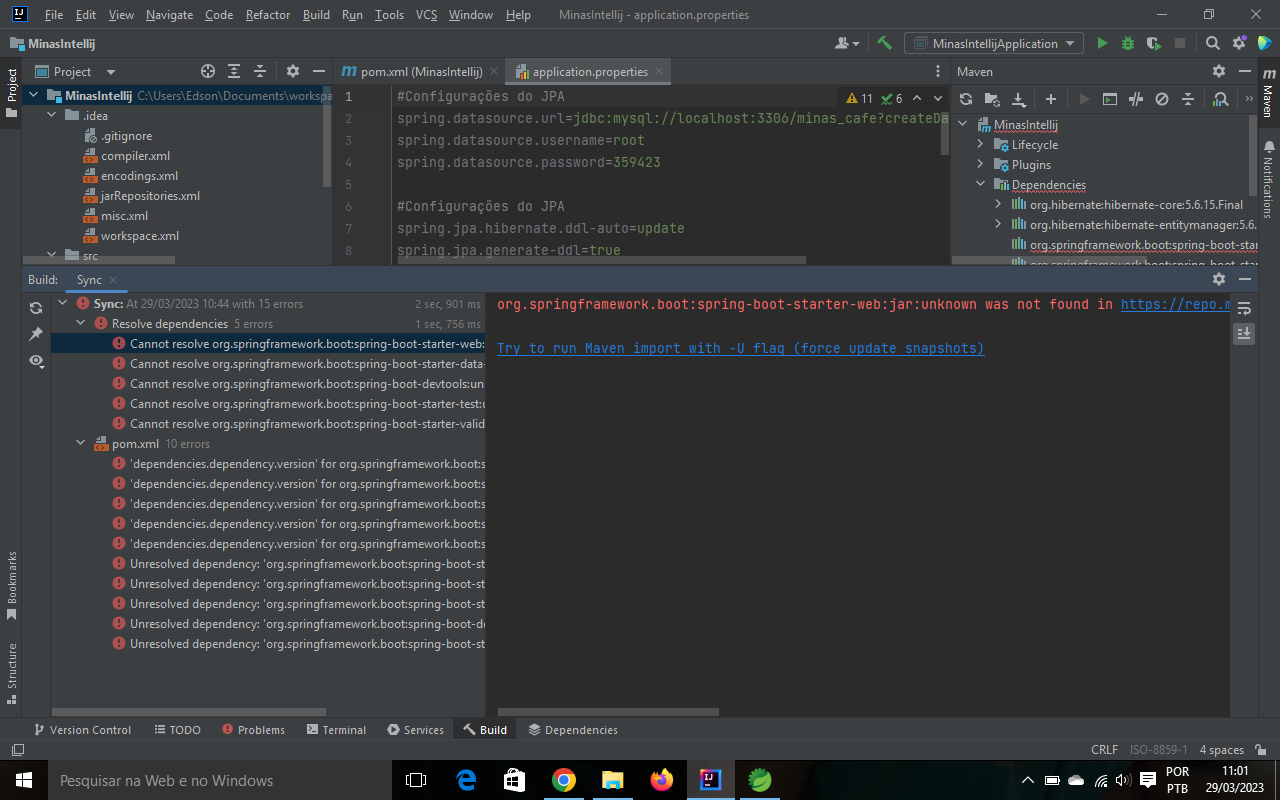Image resolution: width=1280 pixels, height=800 pixels.
Task: Execute Maven Goal icon in Maven toolbar
Action: 1110,99
